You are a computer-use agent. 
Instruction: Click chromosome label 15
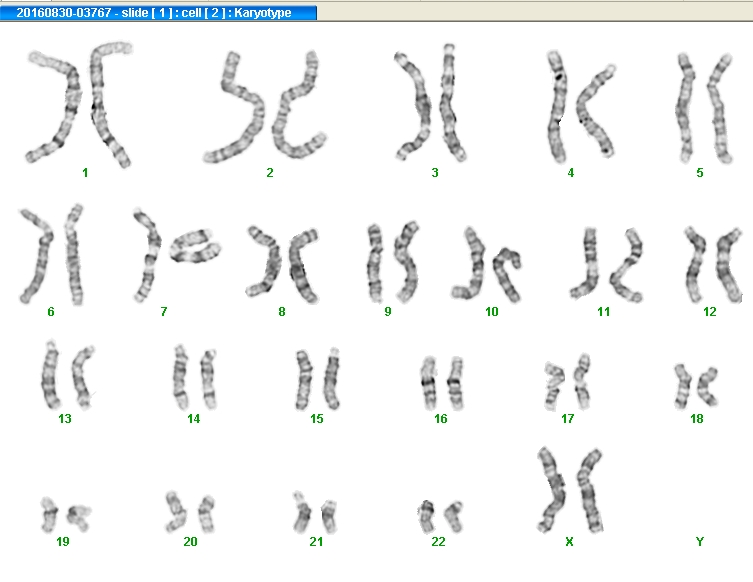316,419
